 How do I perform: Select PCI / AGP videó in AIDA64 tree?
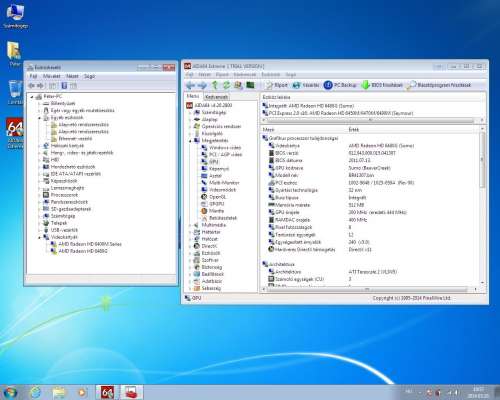222,154
